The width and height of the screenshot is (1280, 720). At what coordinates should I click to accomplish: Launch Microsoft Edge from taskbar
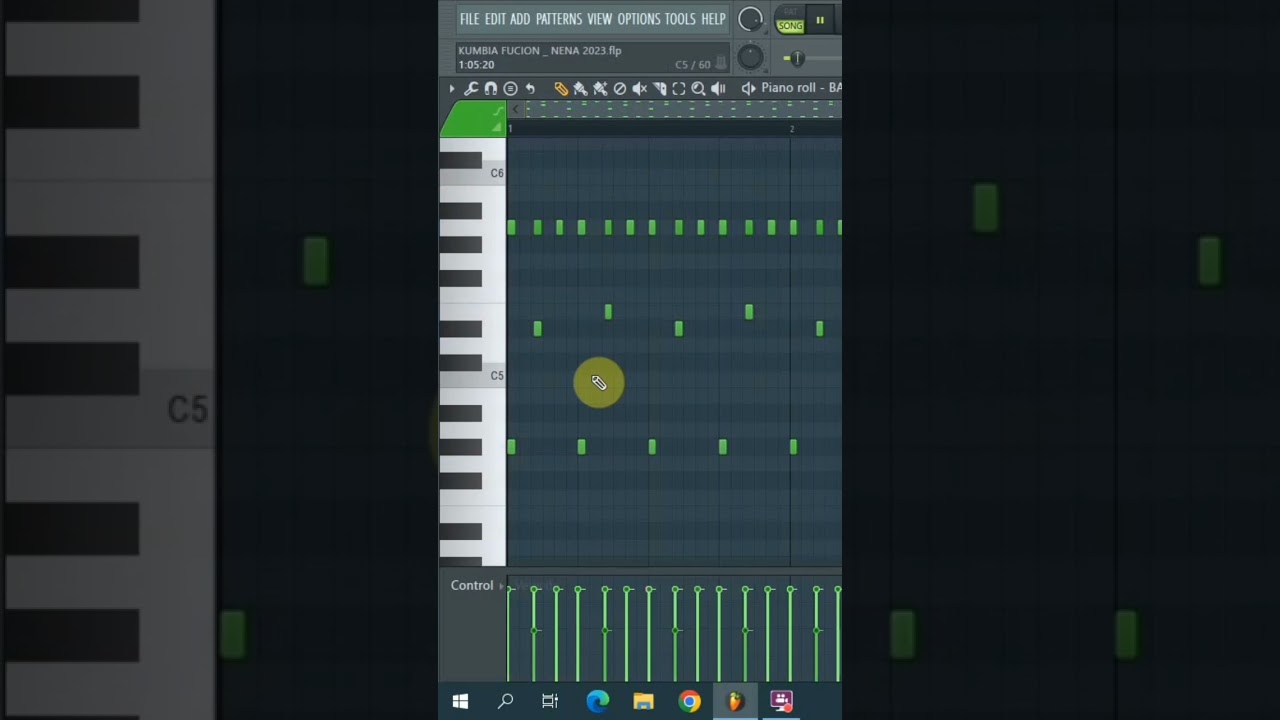597,701
